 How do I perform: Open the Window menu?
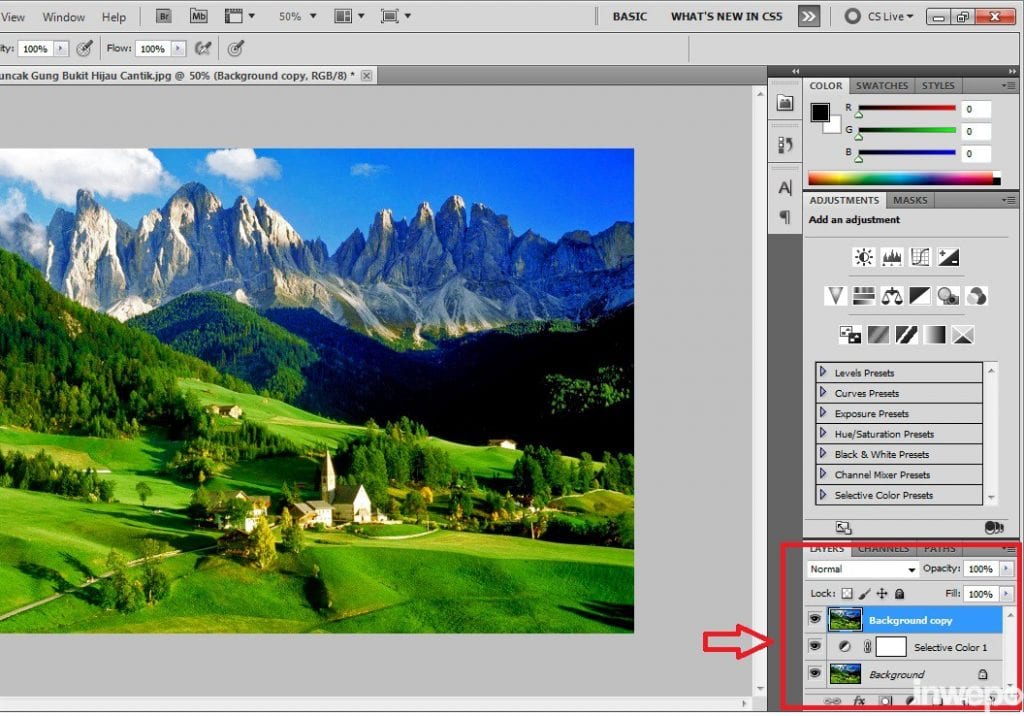[64, 17]
